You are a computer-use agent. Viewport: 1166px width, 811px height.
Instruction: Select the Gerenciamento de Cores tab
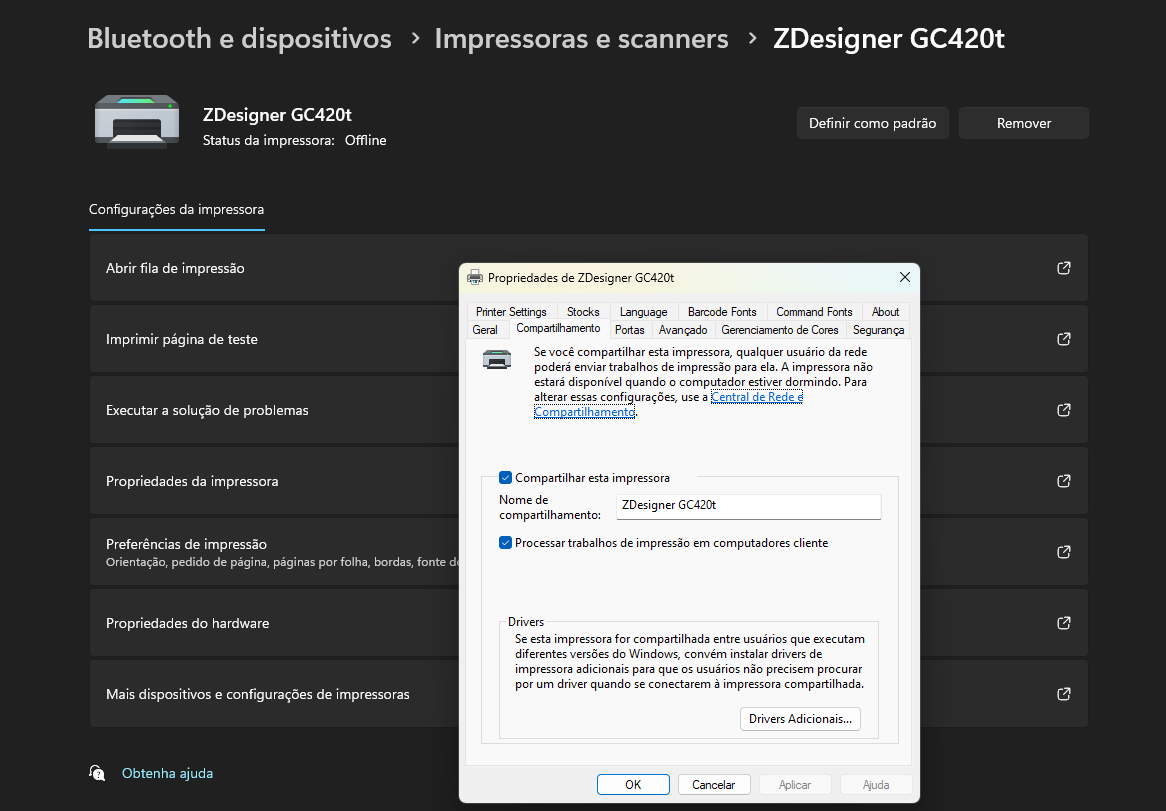pos(780,330)
